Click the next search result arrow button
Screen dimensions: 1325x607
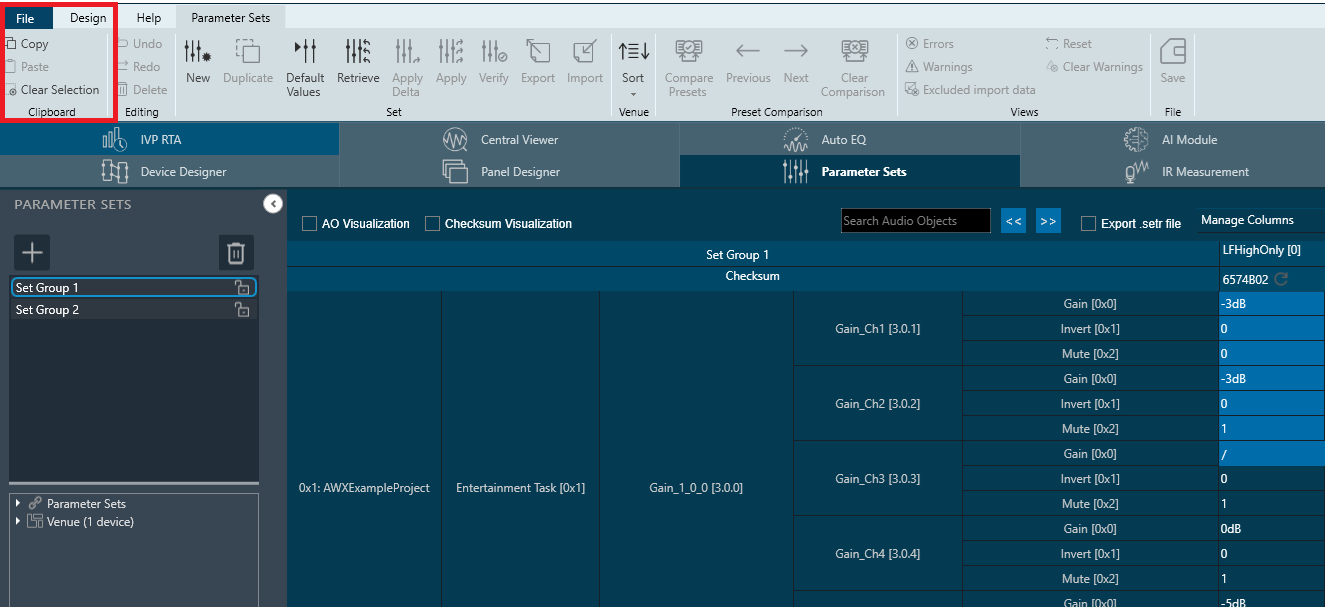[1048, 221]
